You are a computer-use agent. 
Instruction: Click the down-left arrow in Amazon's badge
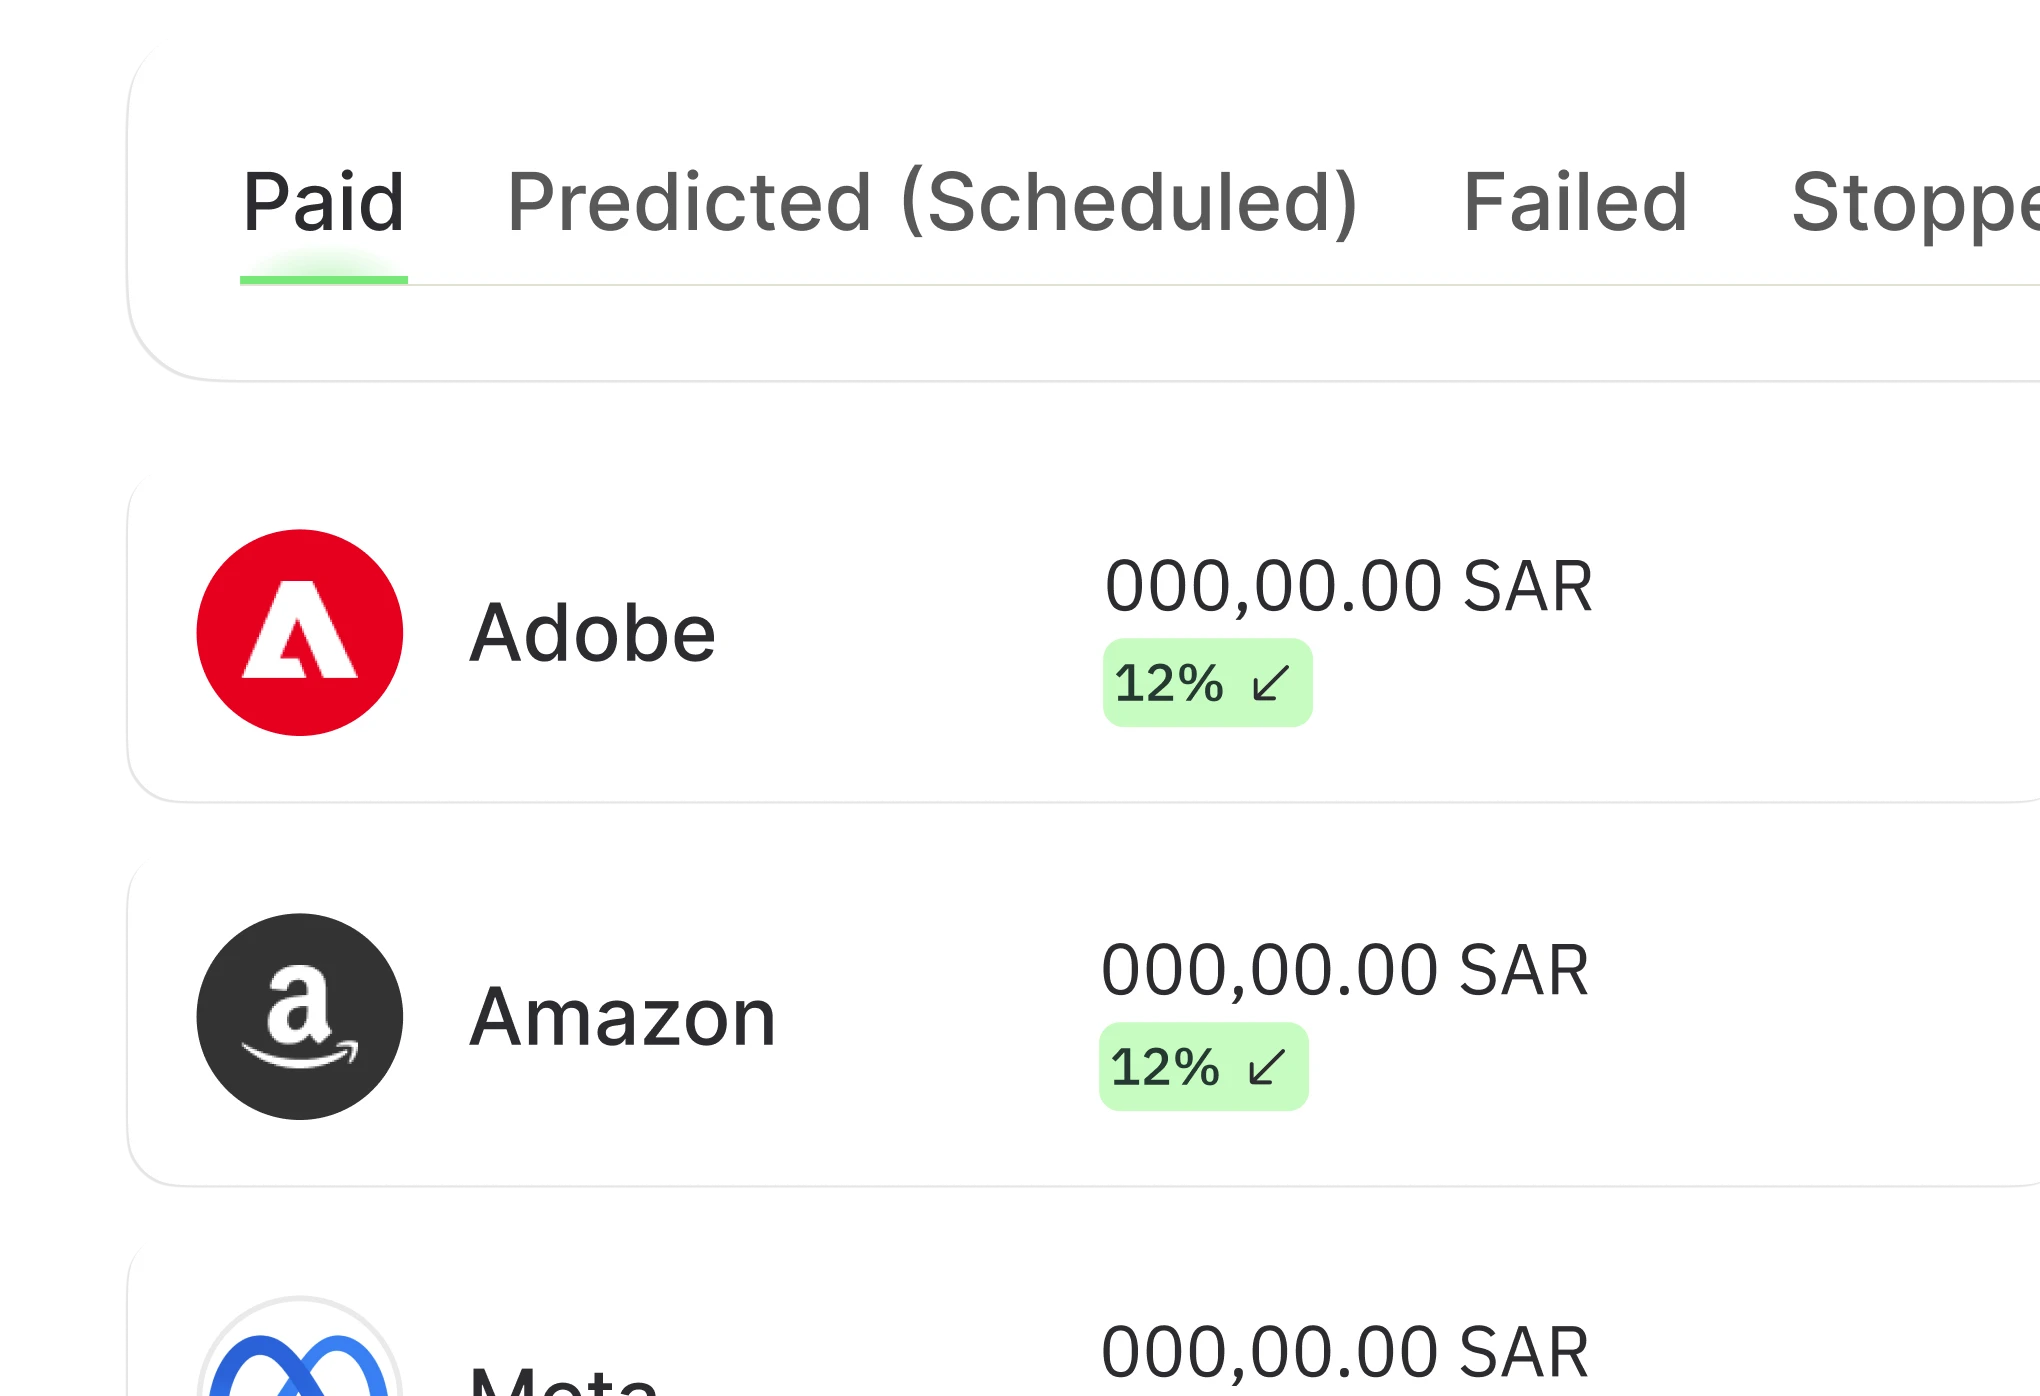click(1267, 1067)
